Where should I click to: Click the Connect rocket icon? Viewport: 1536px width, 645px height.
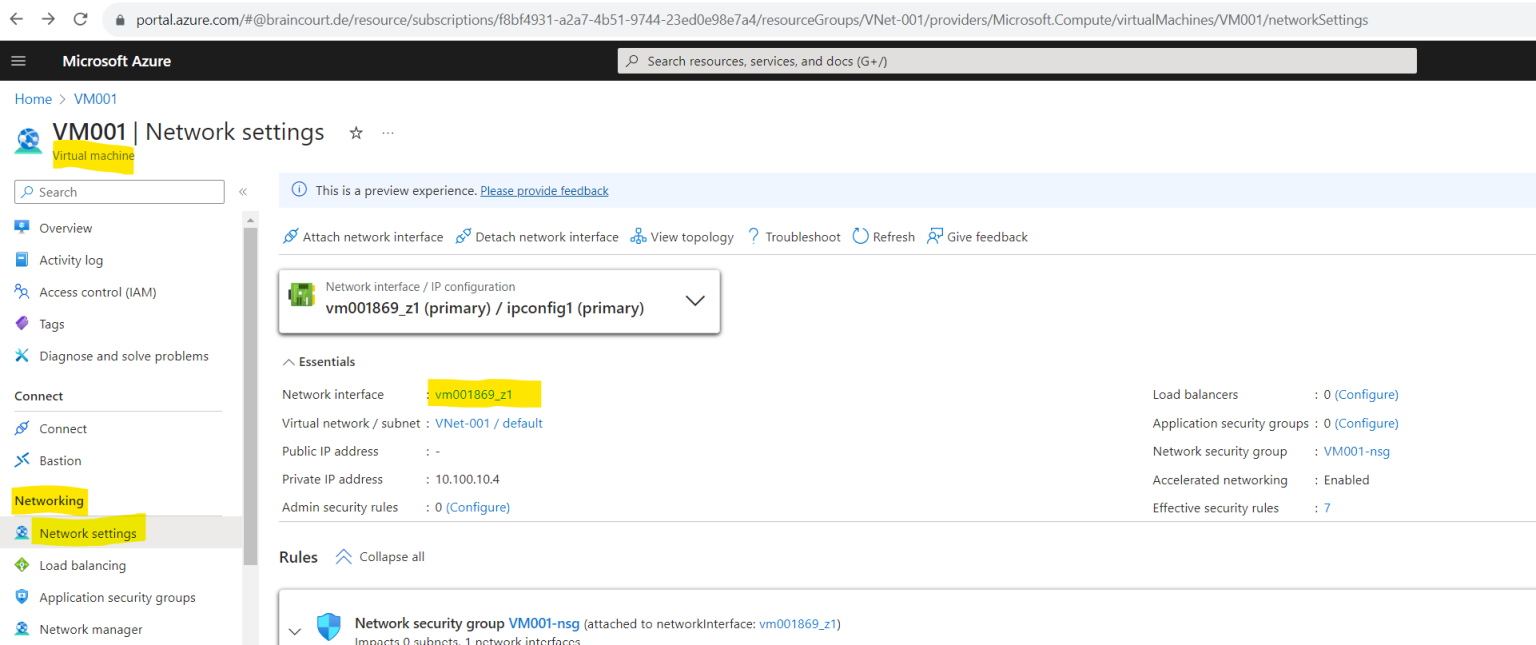(x=22, y=428)
